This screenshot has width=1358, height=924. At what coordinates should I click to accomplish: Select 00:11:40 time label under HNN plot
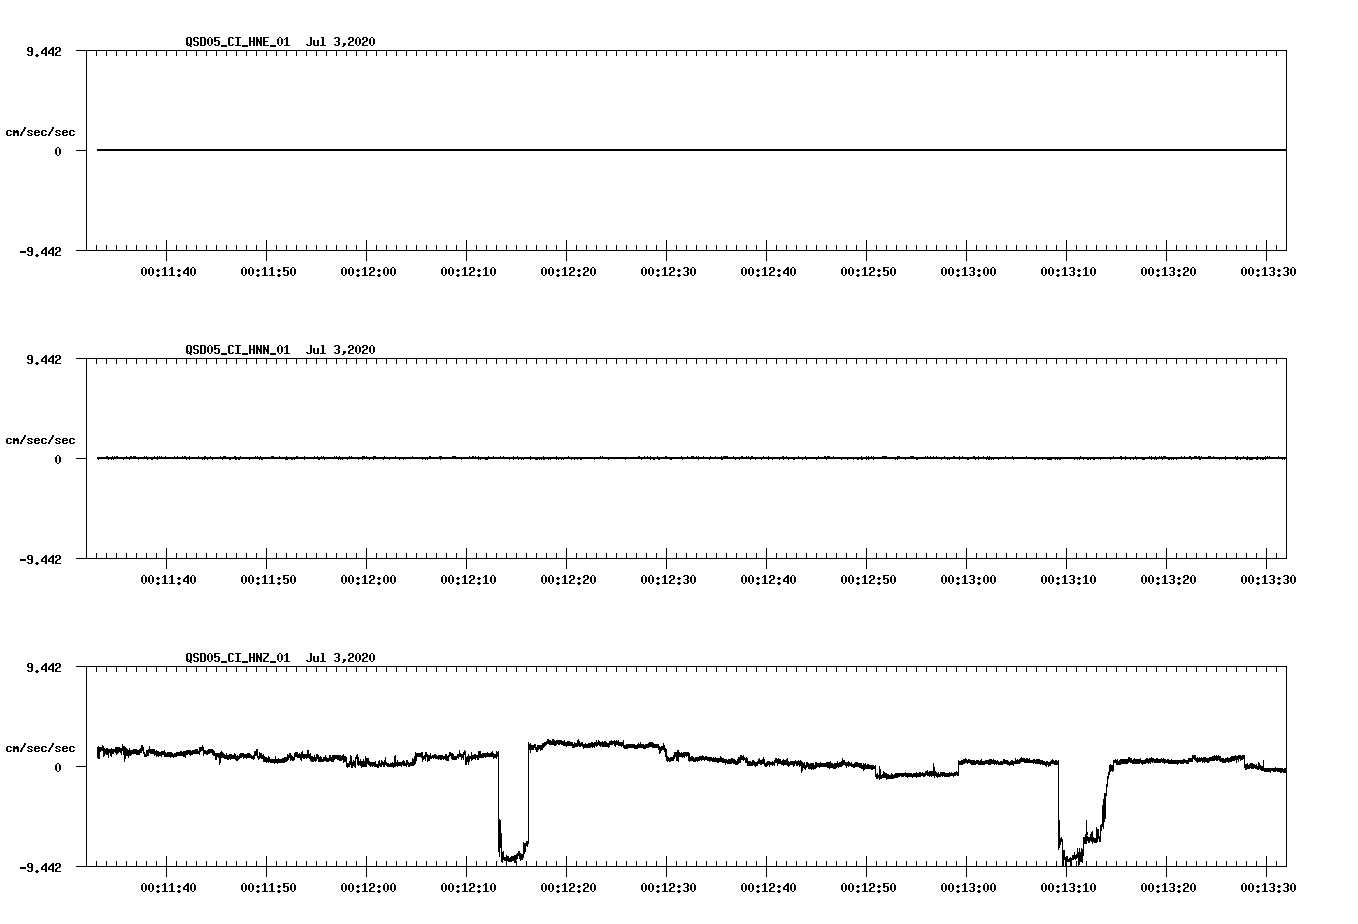pyautogui.click(x=168, y=580)
